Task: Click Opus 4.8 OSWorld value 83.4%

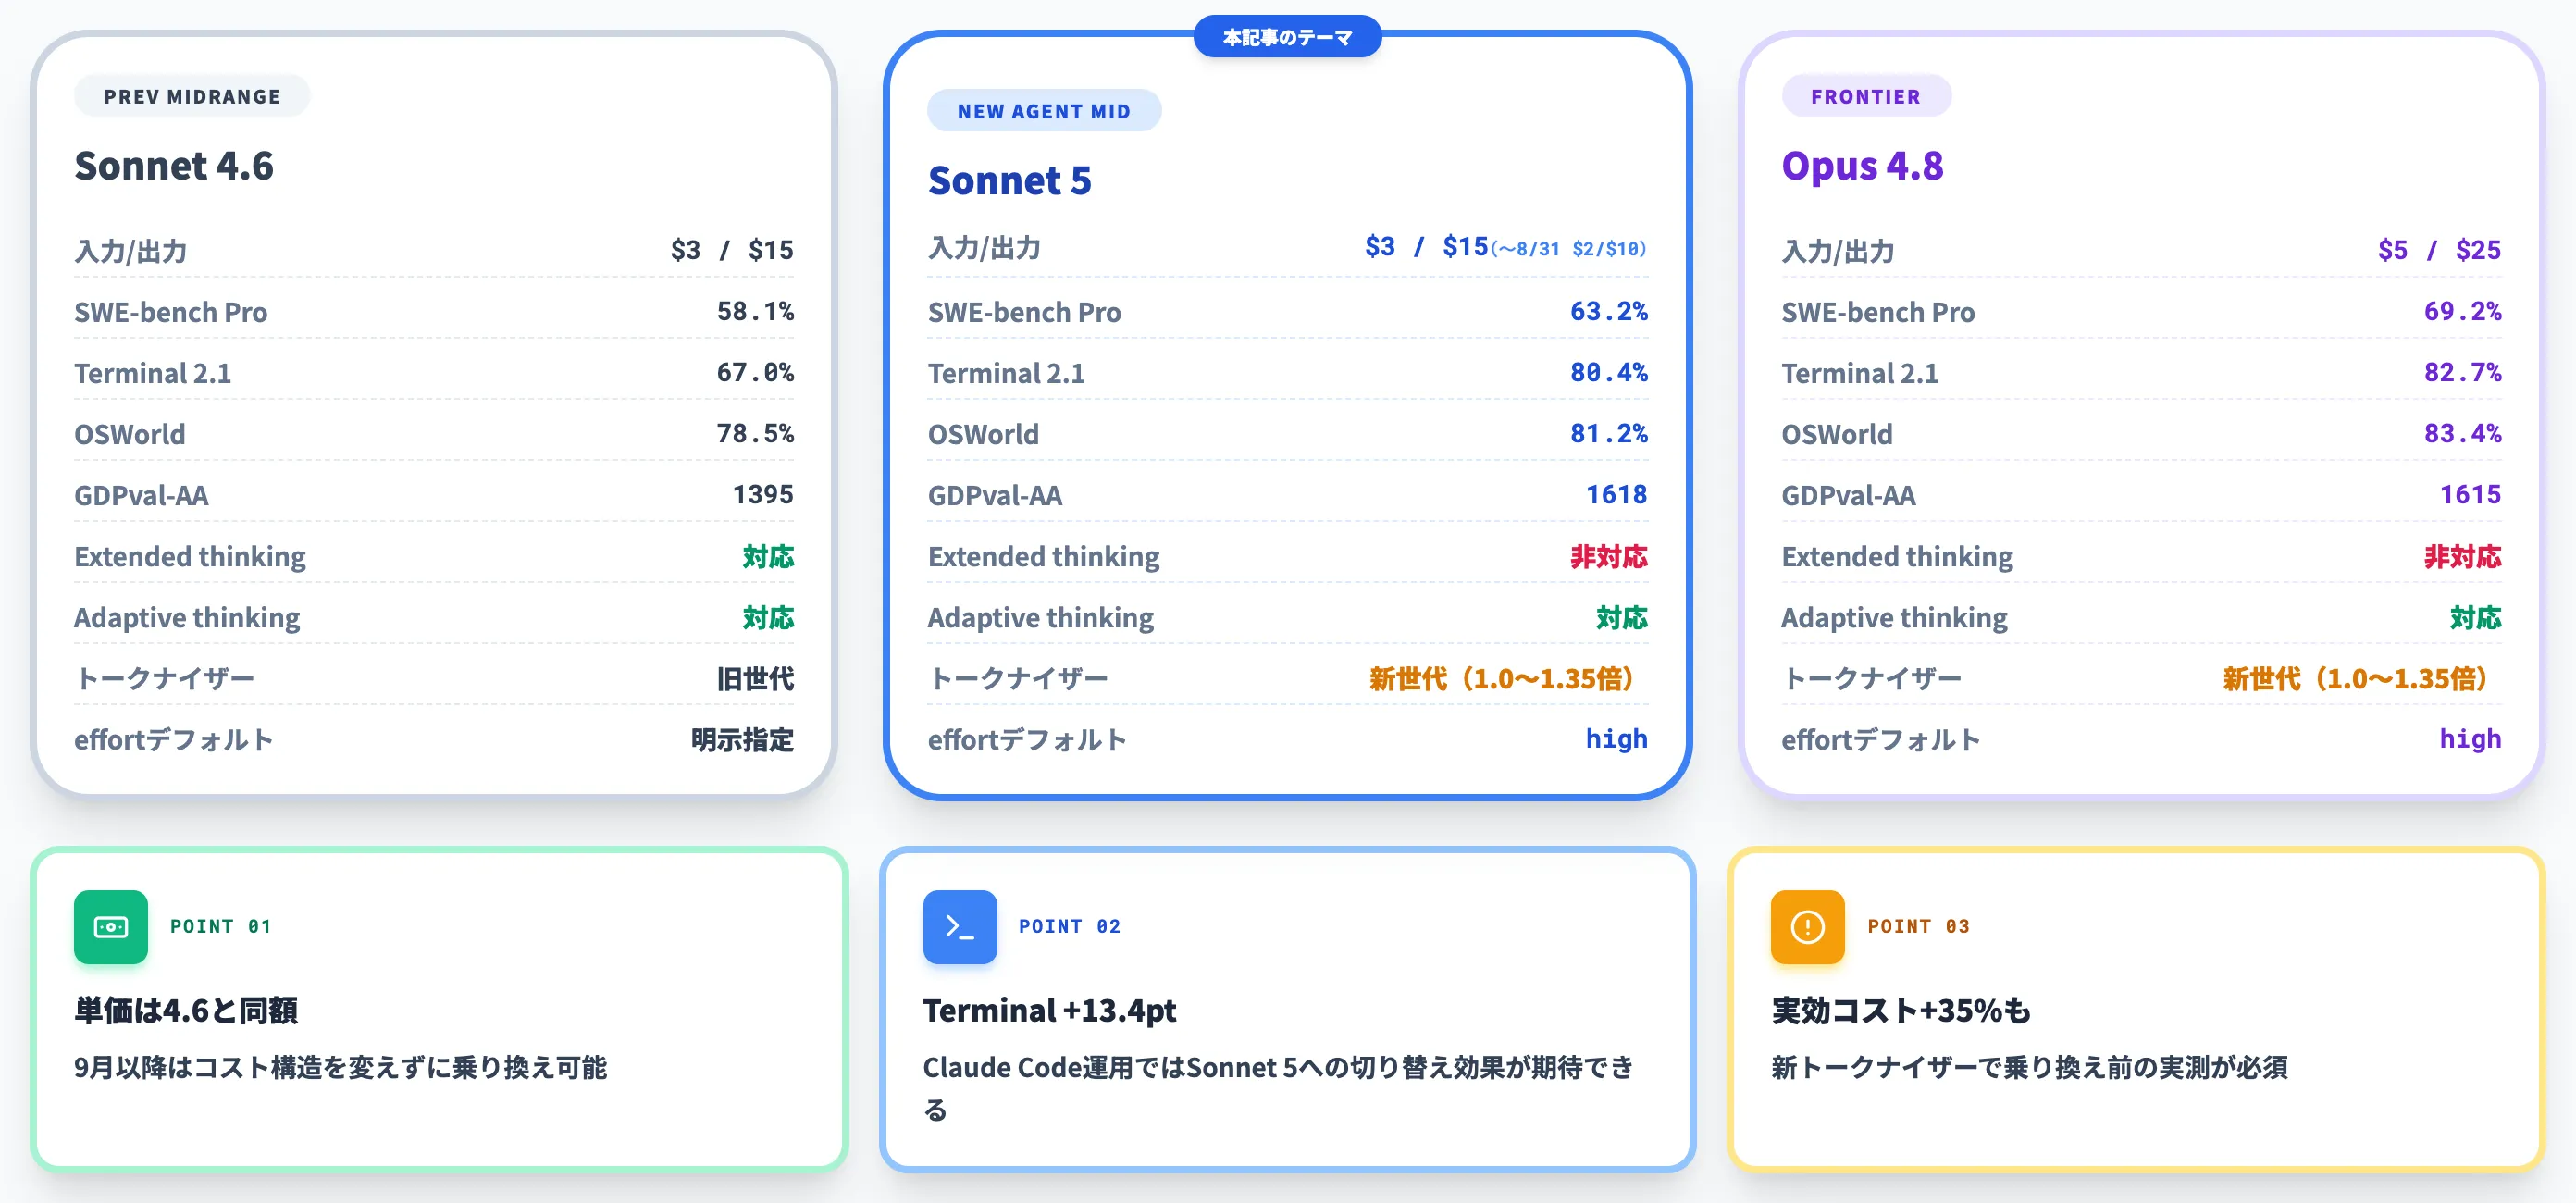Action: coord(2462,433)
